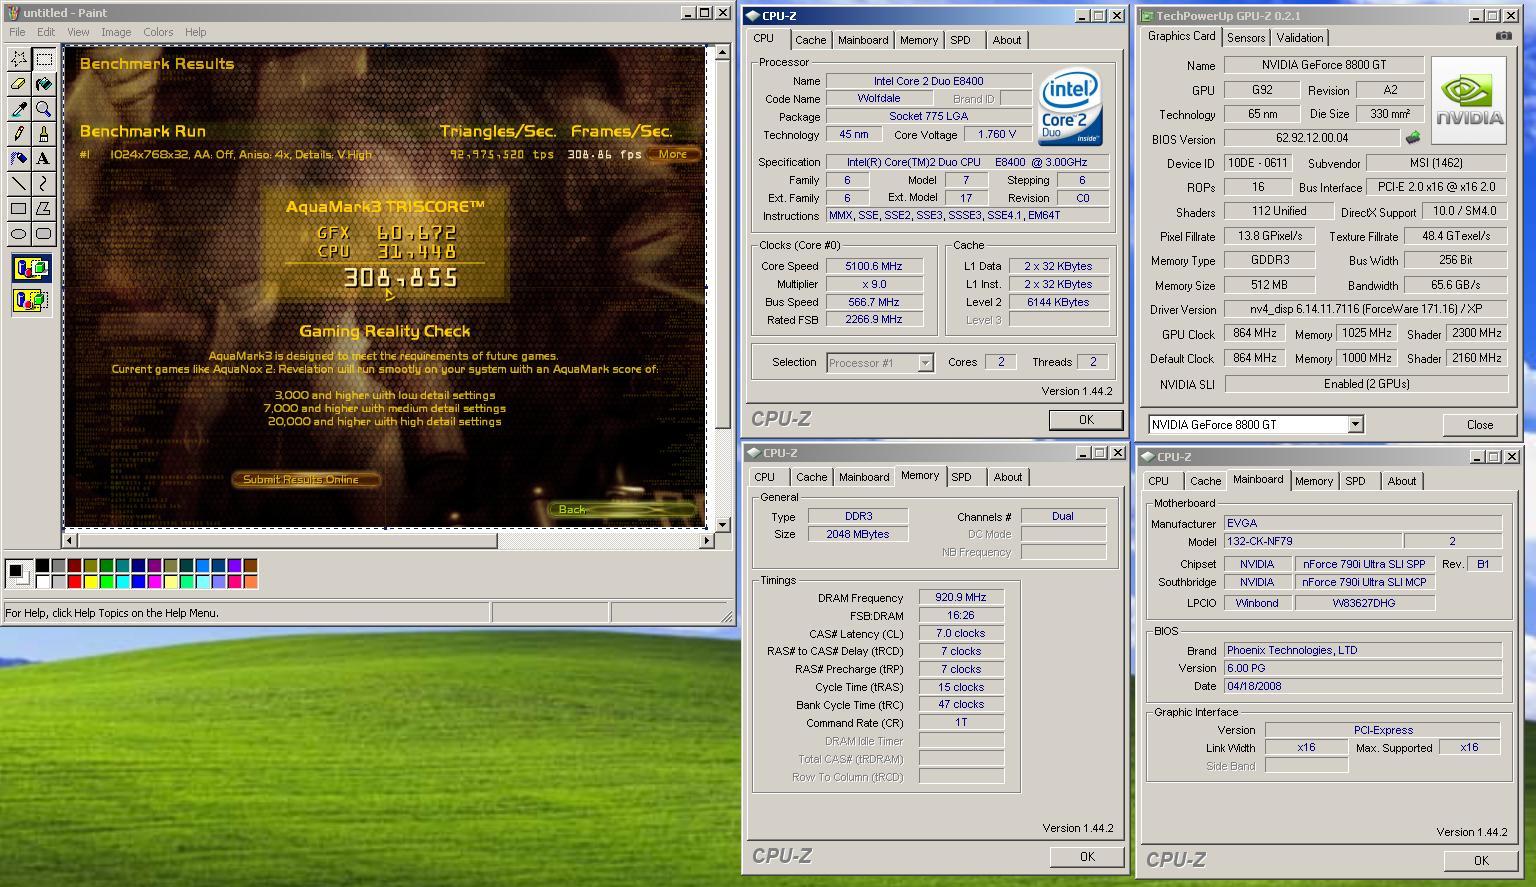Image resolution: width=1536 pixels, height=887 pixels.
Task: Click OK in the CPU-Z Memory timings window
Action: tap(1087, 857)
